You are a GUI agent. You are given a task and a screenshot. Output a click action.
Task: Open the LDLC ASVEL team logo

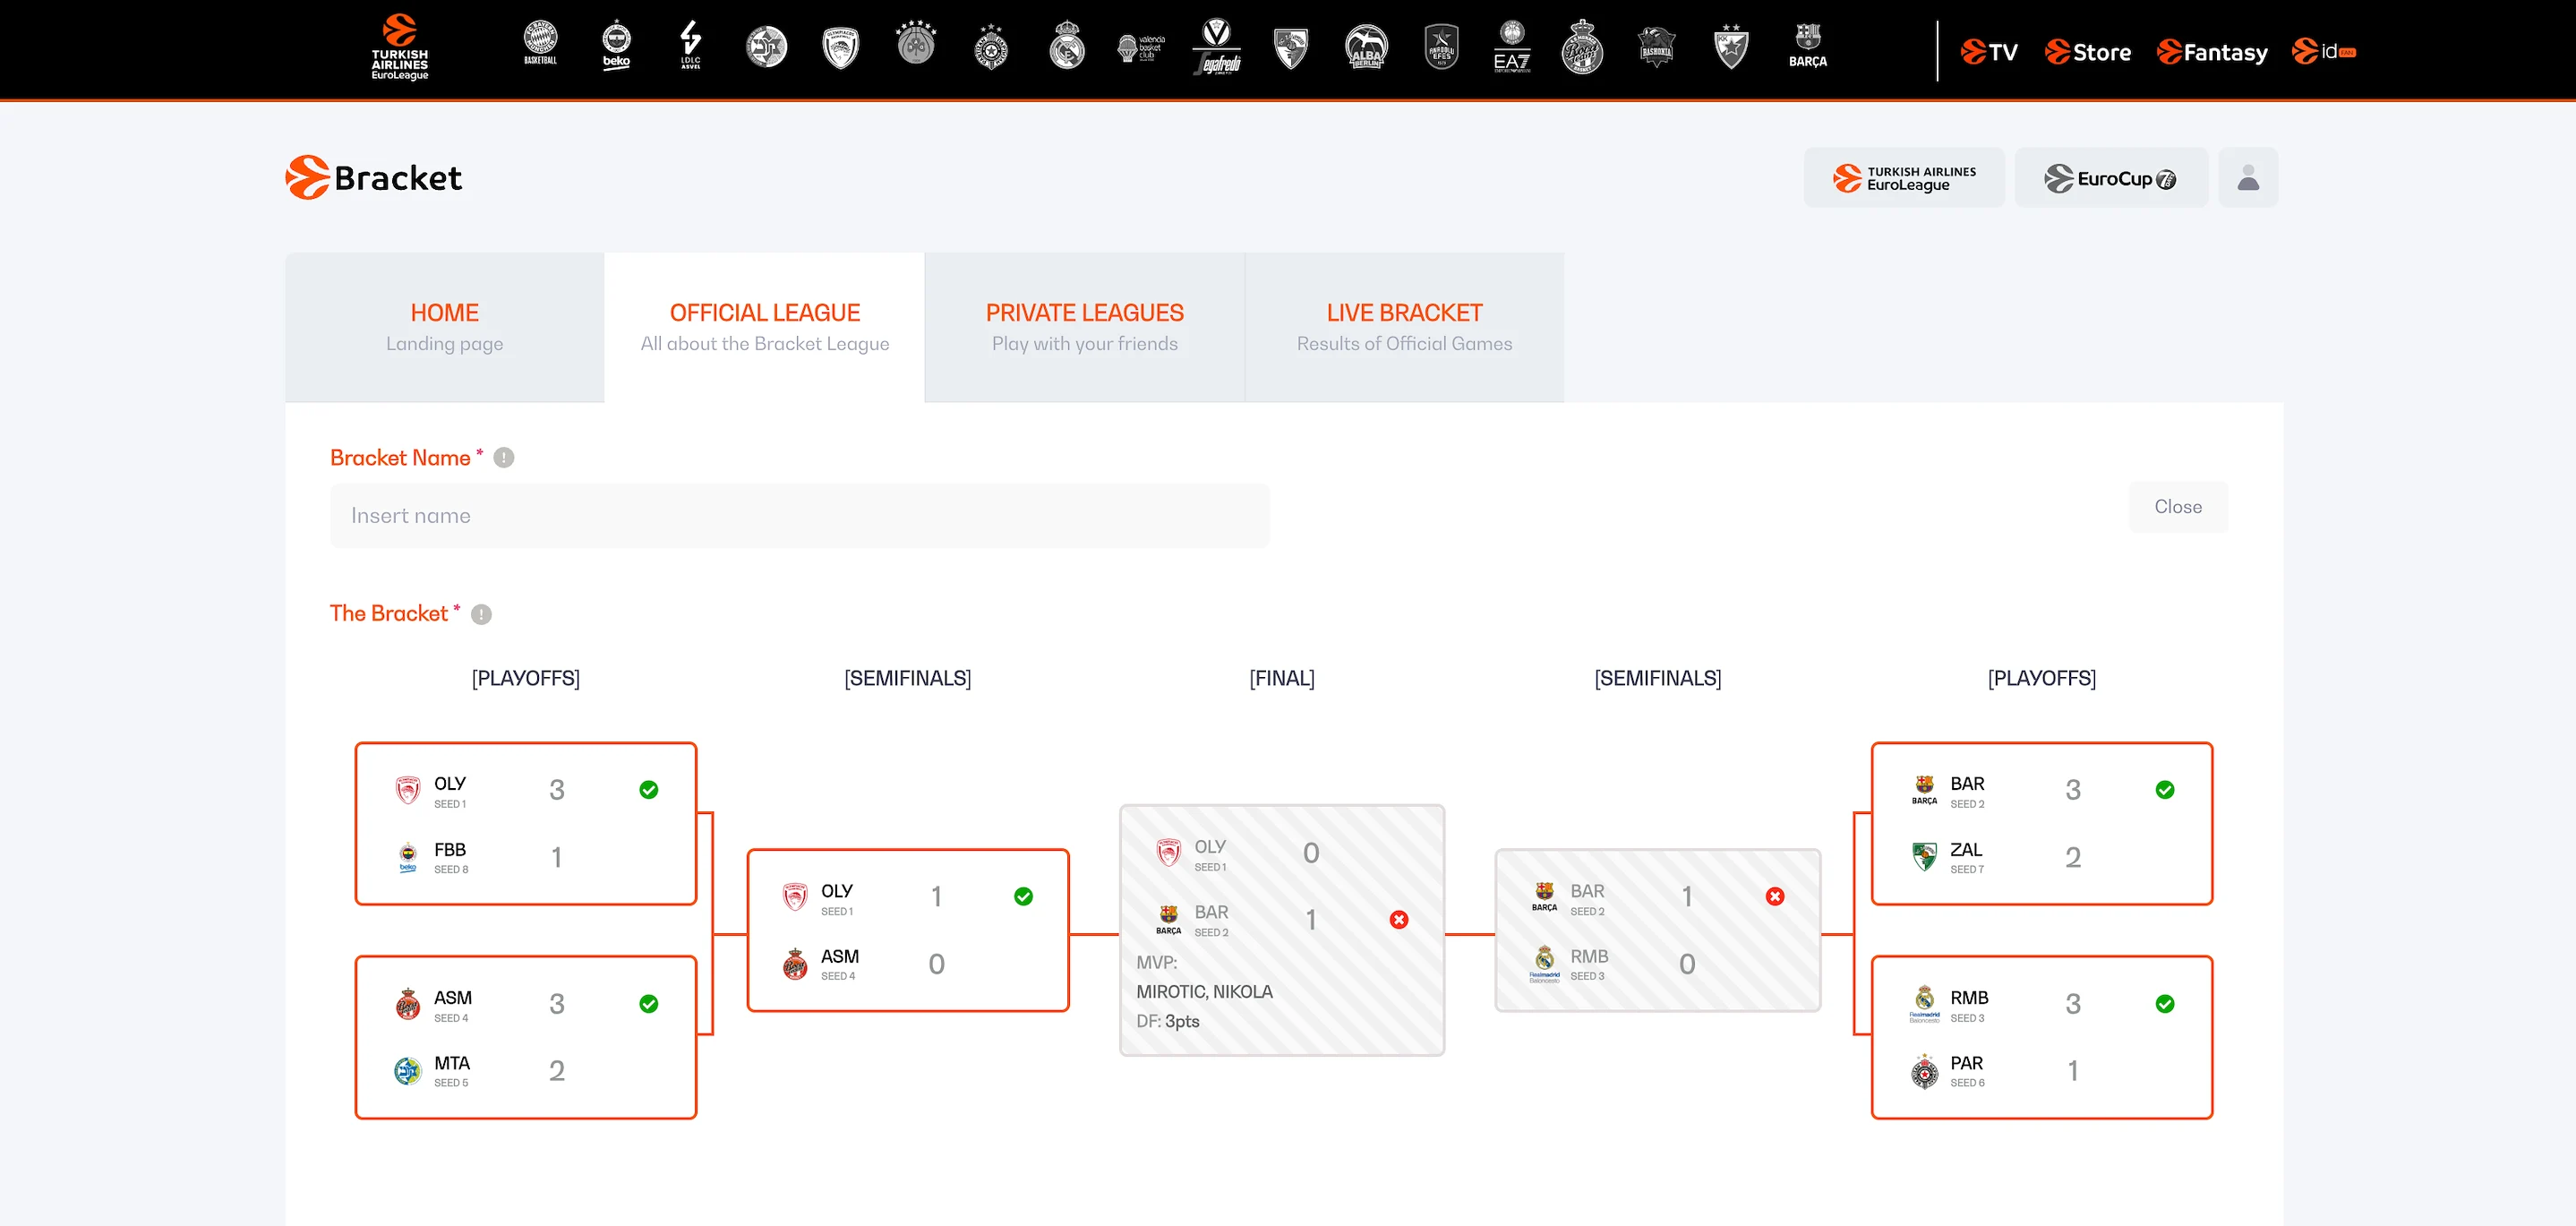(x=690, y=43)
